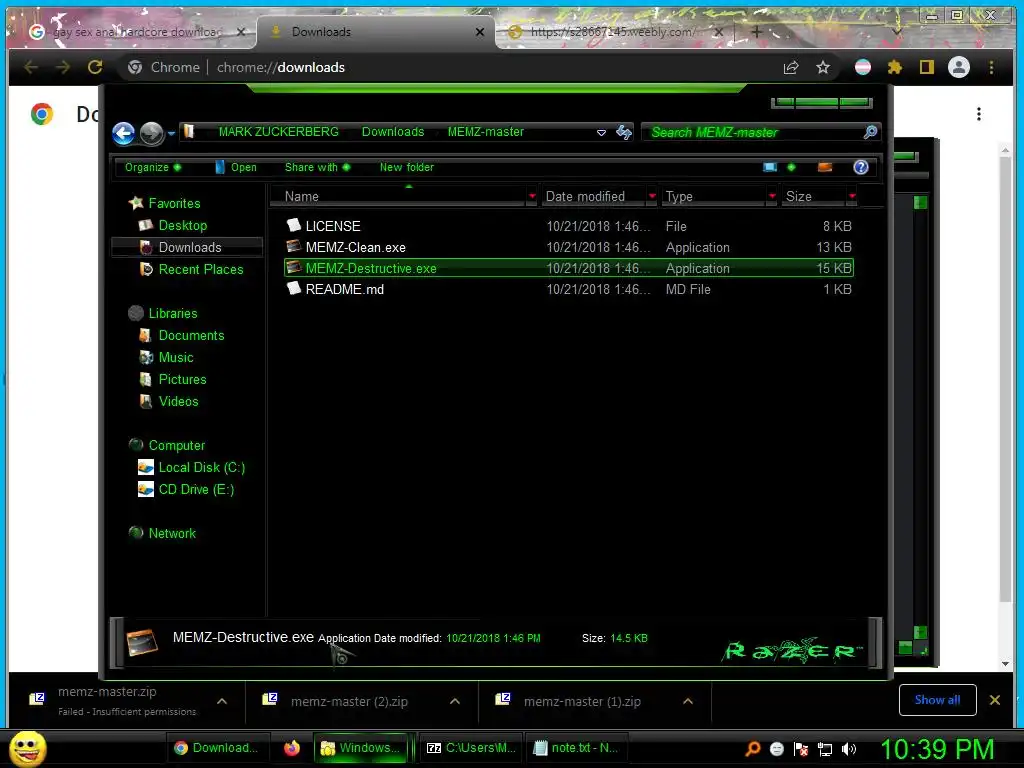1024x768 pixels.
Task: Expand memz-master (1).zip download options chevron
Action: [x=688, y=701]
